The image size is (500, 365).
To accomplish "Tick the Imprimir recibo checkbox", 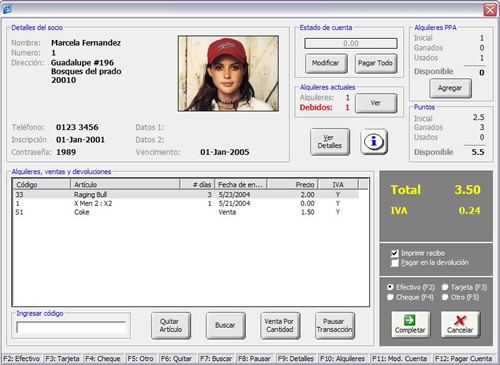I will tap(395, 253).
